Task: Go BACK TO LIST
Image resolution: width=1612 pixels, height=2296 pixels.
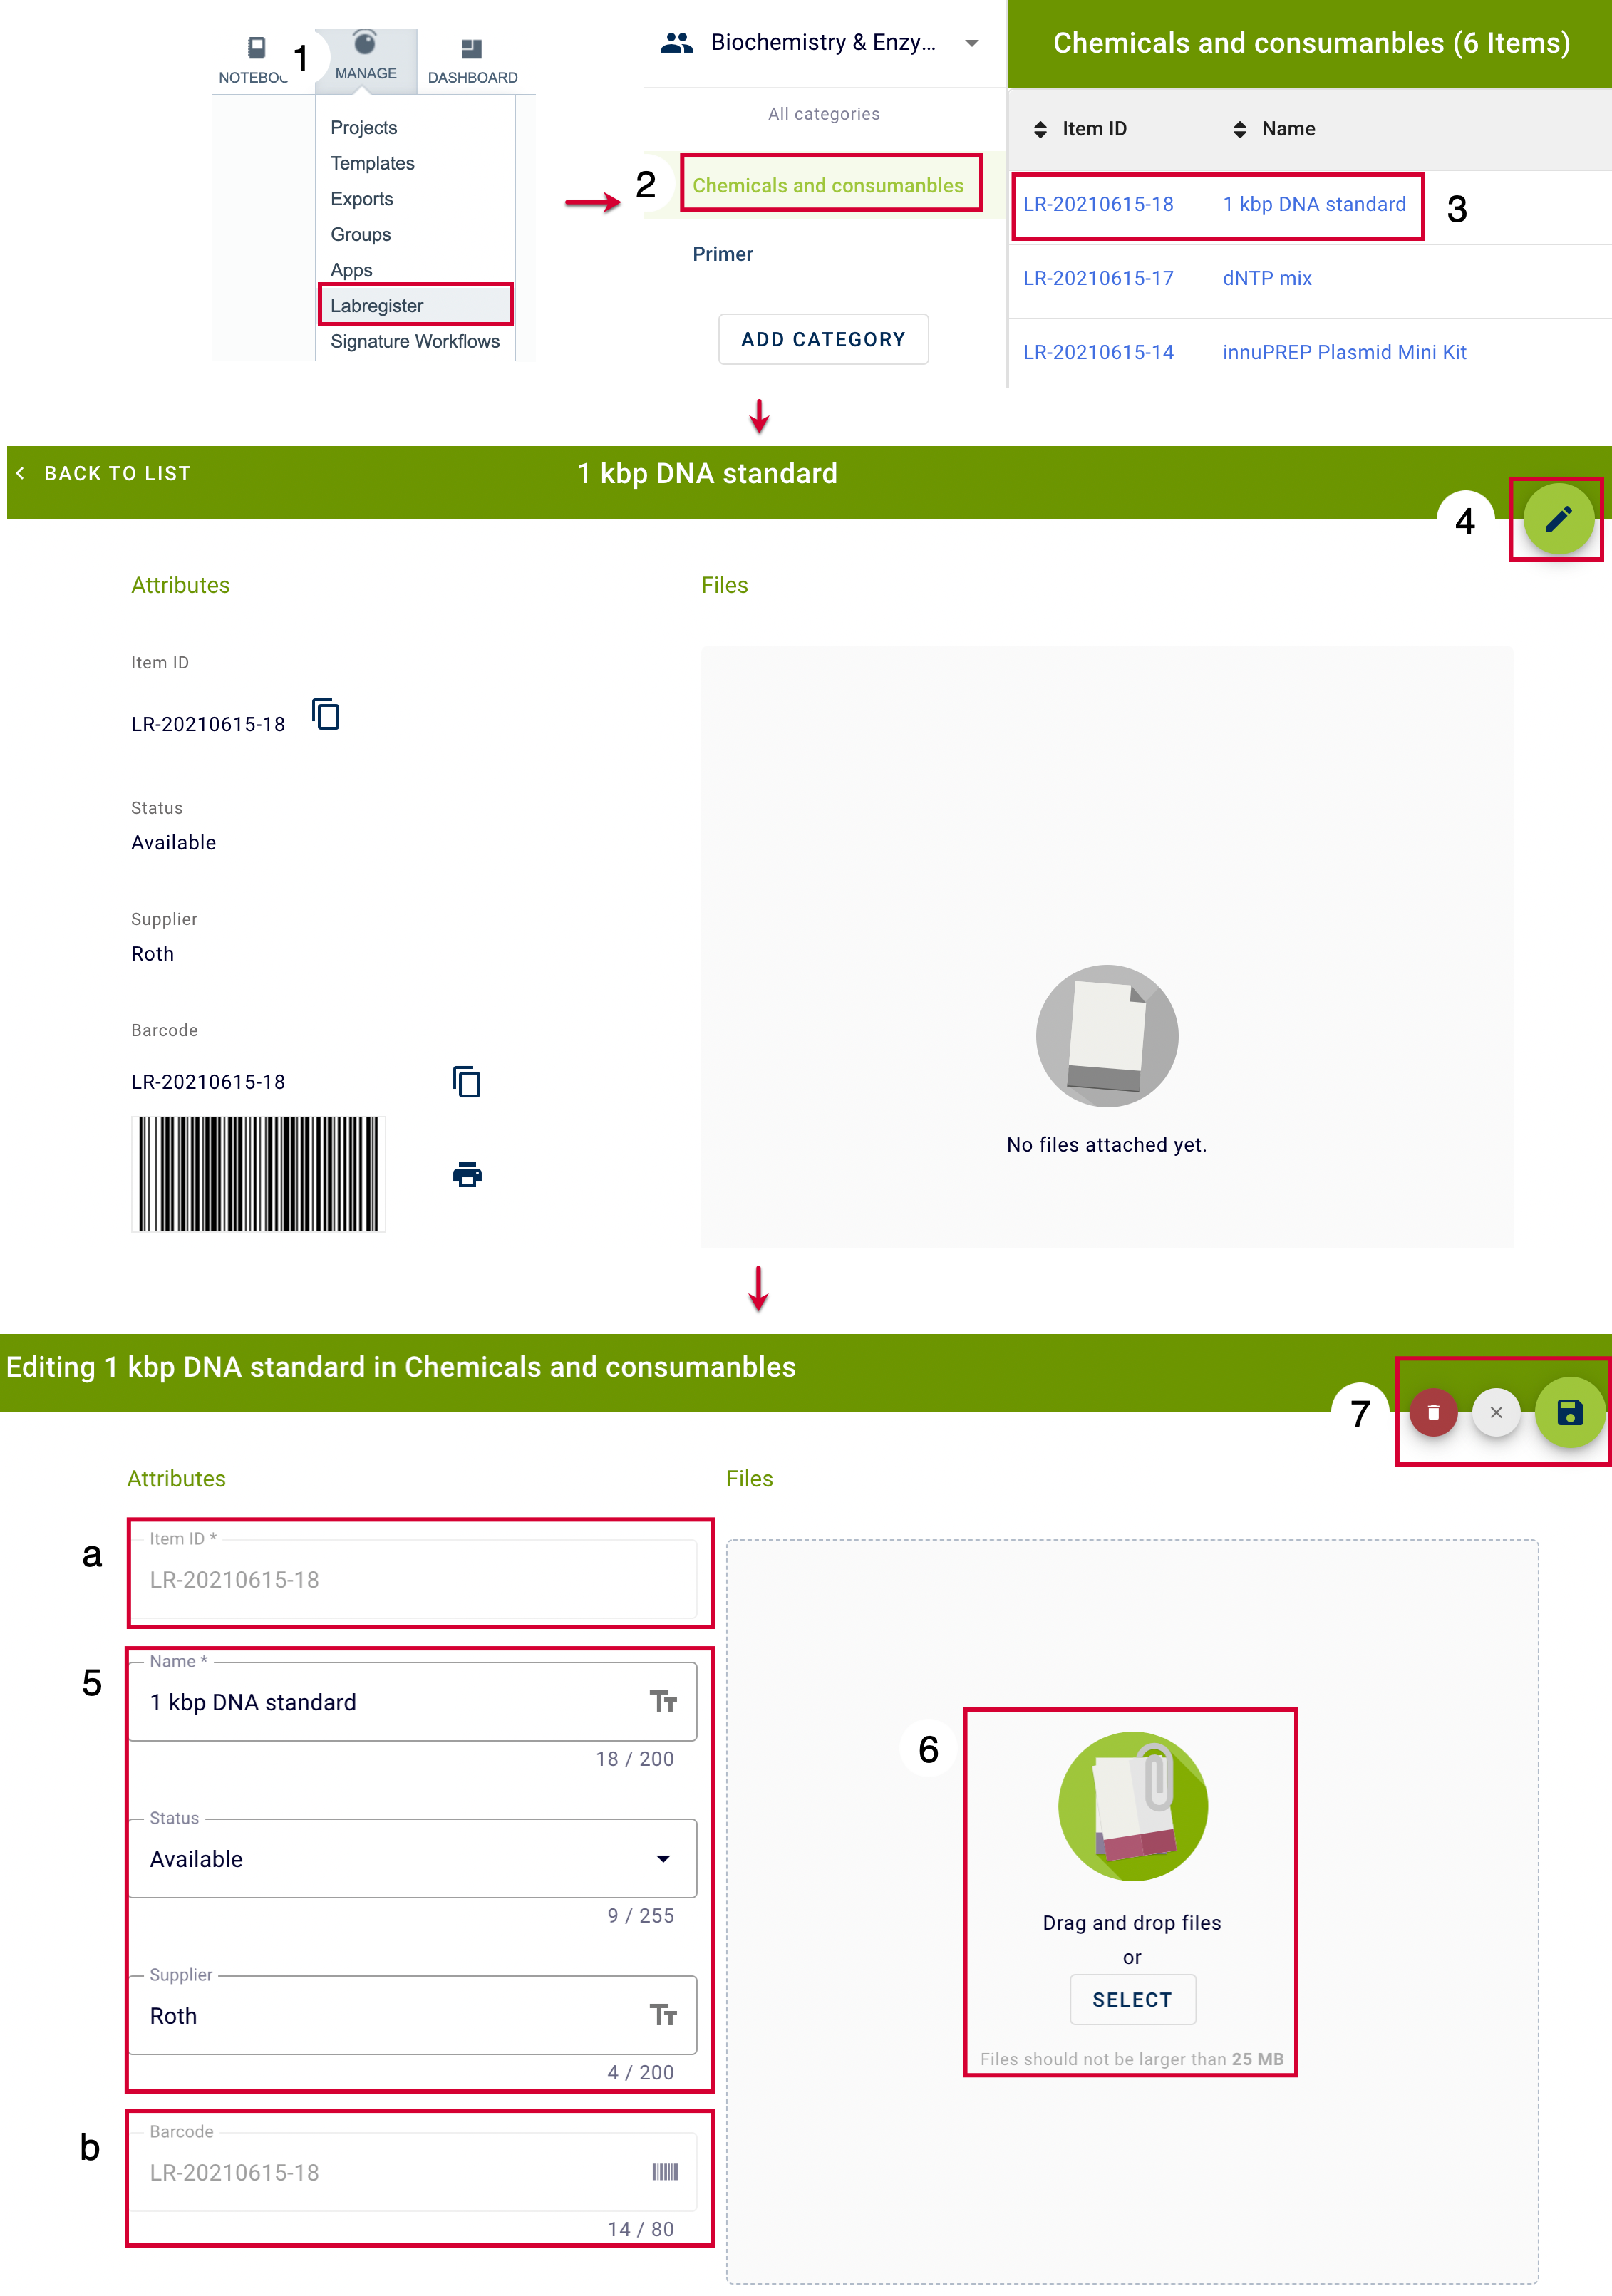Action: coord(104,474)
